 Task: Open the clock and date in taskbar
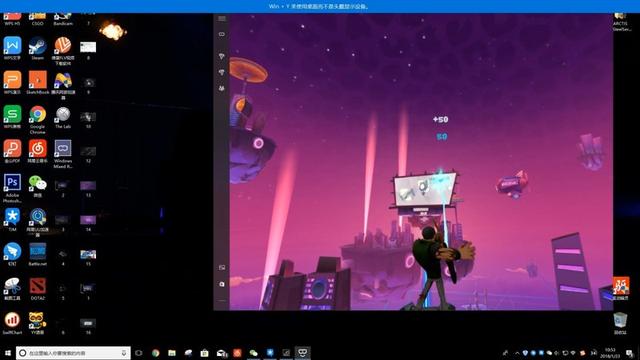(x=611, y=353)
